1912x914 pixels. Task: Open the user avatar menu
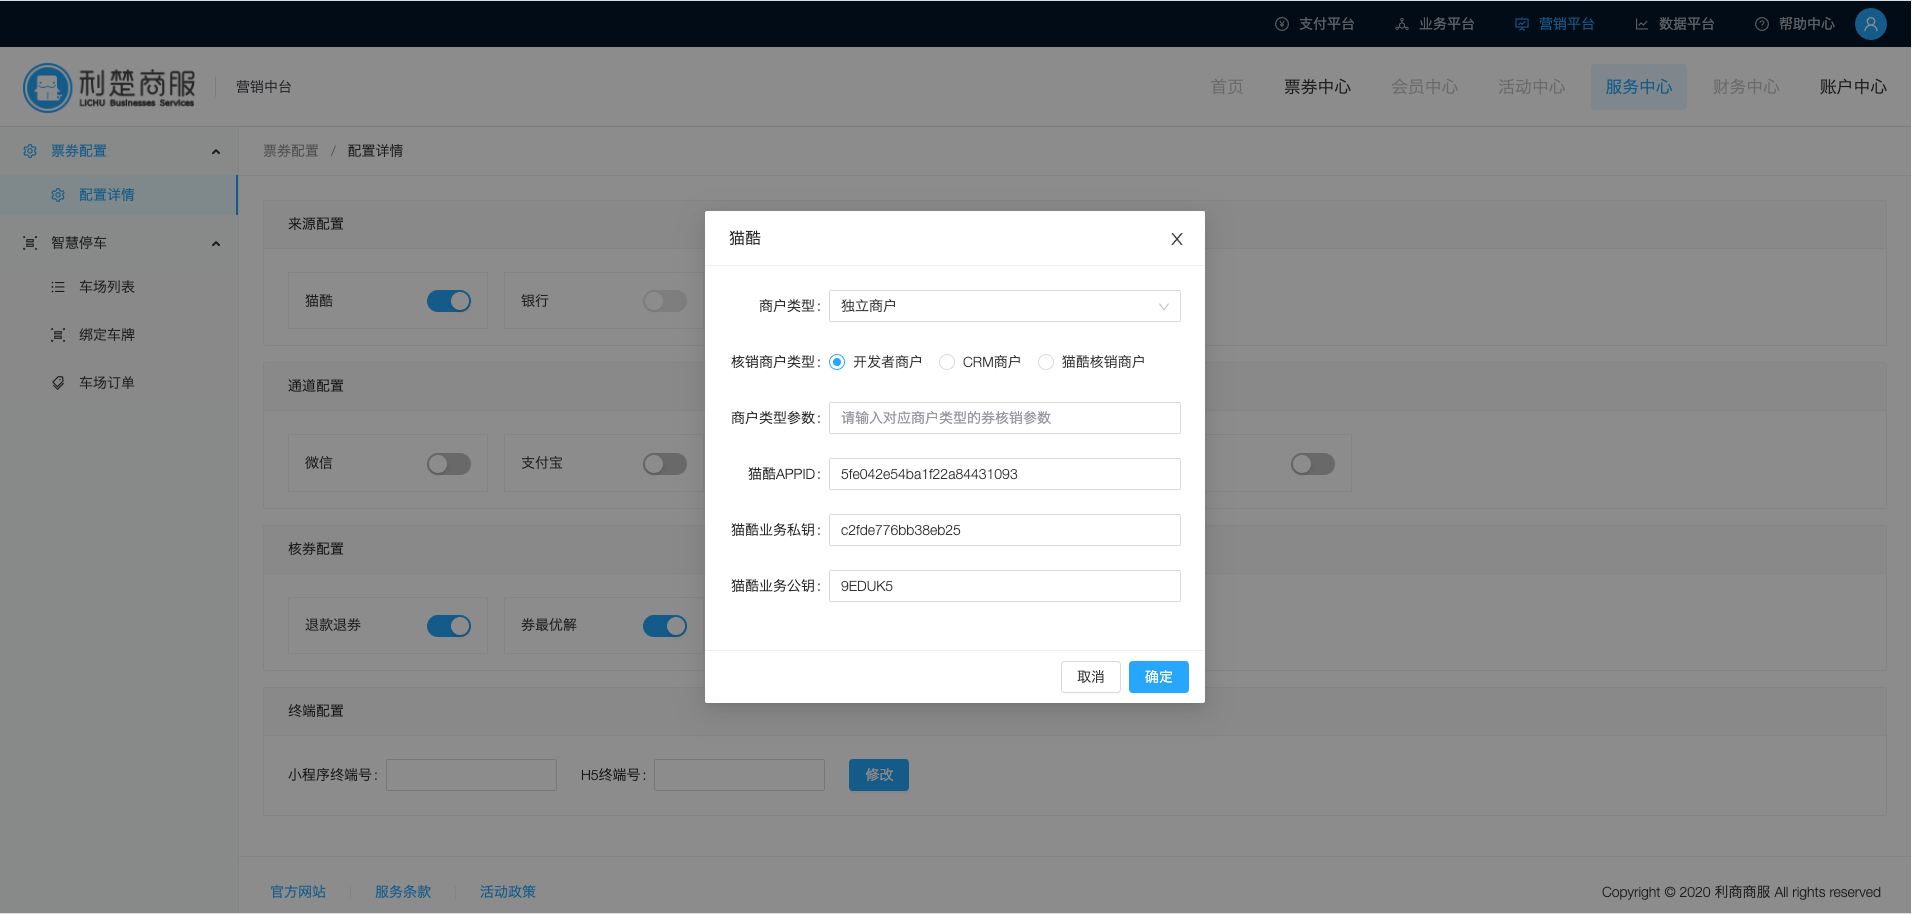[x=1871, y=24]
